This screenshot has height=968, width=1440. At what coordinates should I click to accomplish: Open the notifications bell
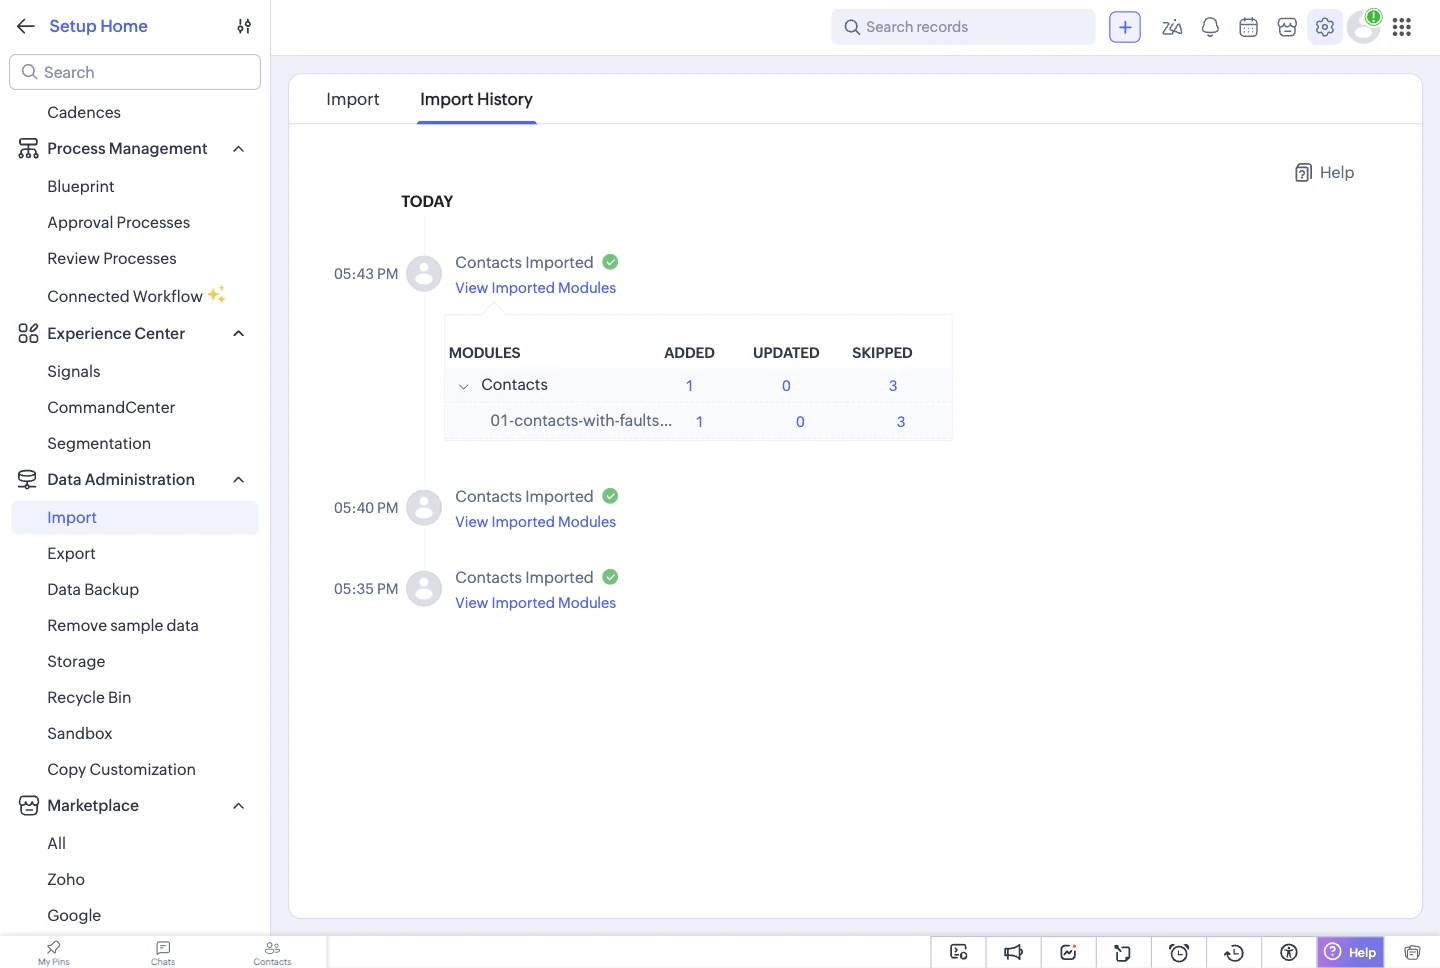pyautogui.click(x=1210, y=27)
